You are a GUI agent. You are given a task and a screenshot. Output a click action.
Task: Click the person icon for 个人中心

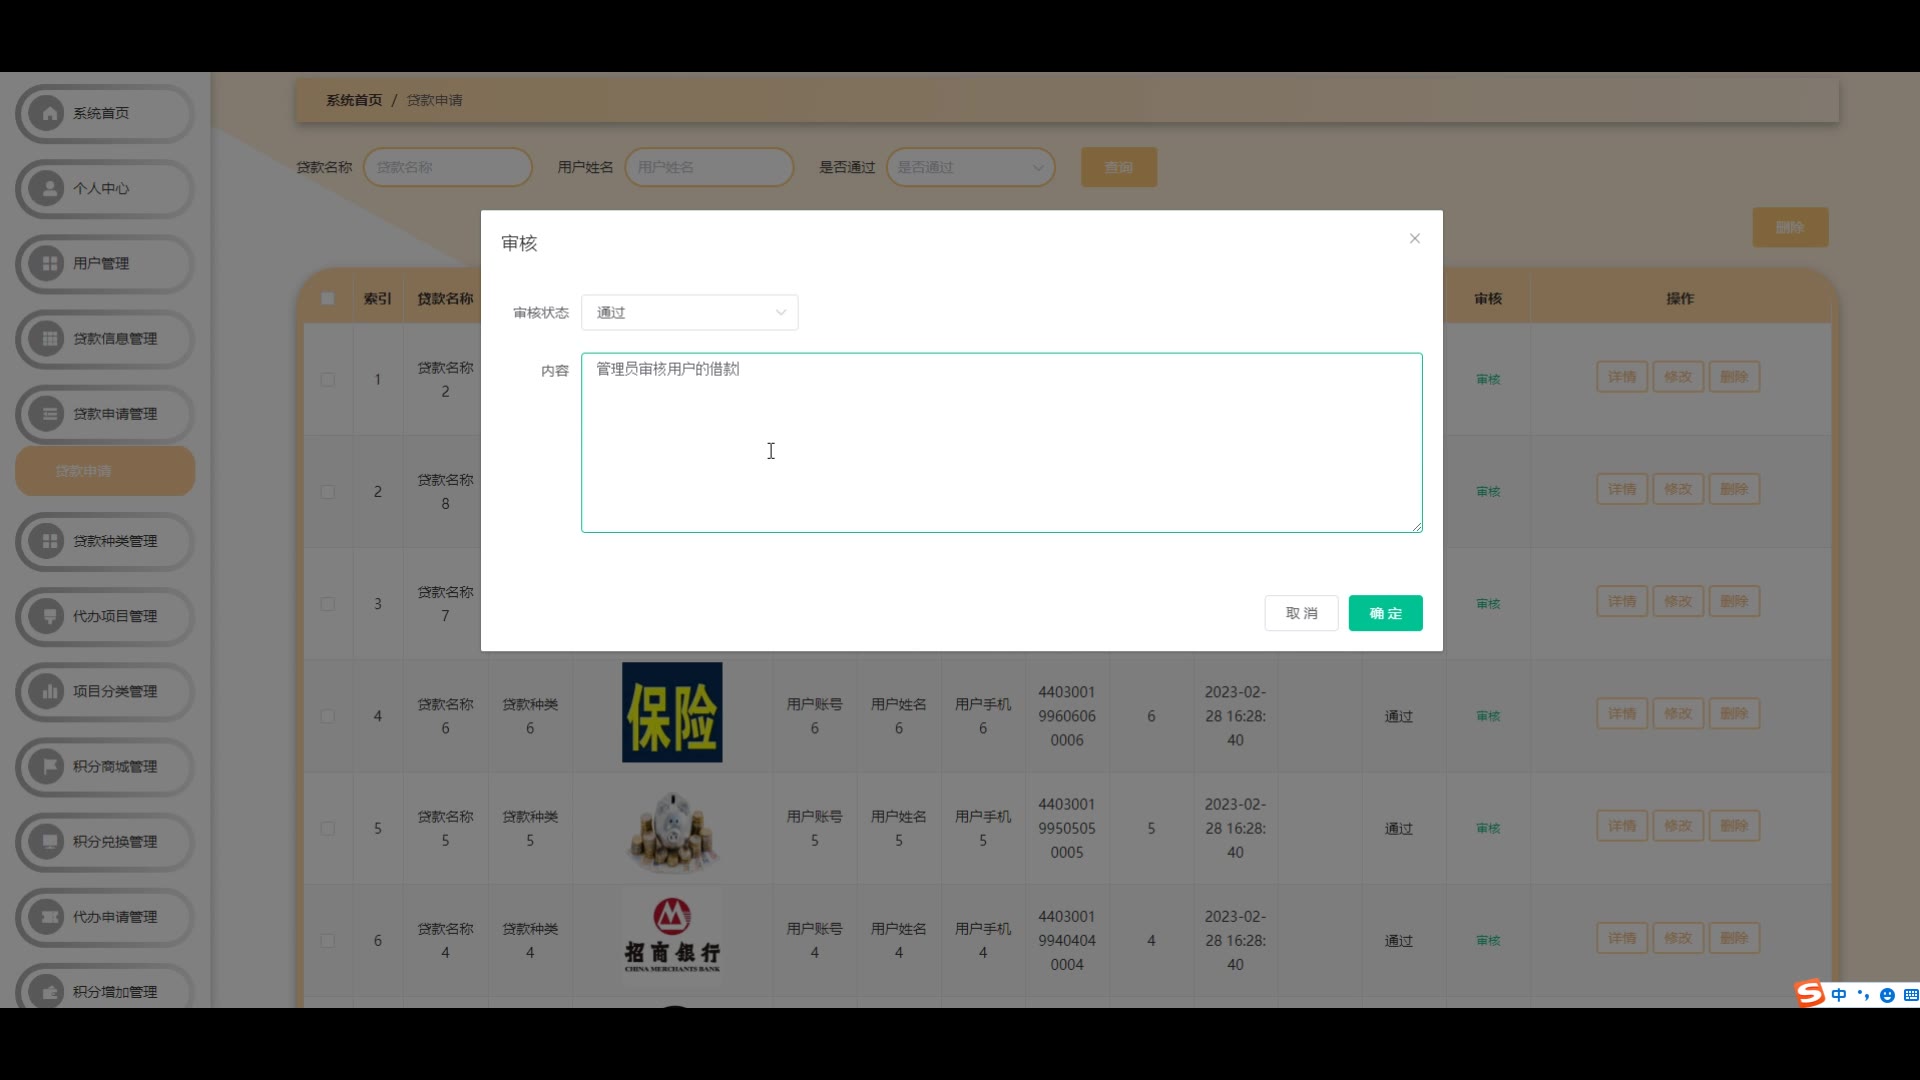(x=47, y=188)
